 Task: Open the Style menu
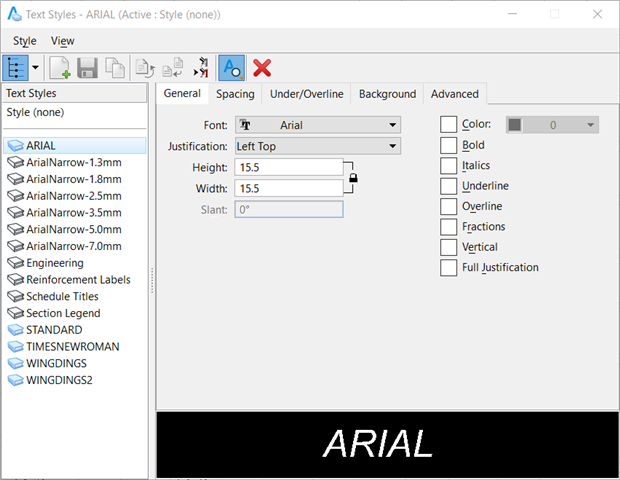click(x=25, y=41)
